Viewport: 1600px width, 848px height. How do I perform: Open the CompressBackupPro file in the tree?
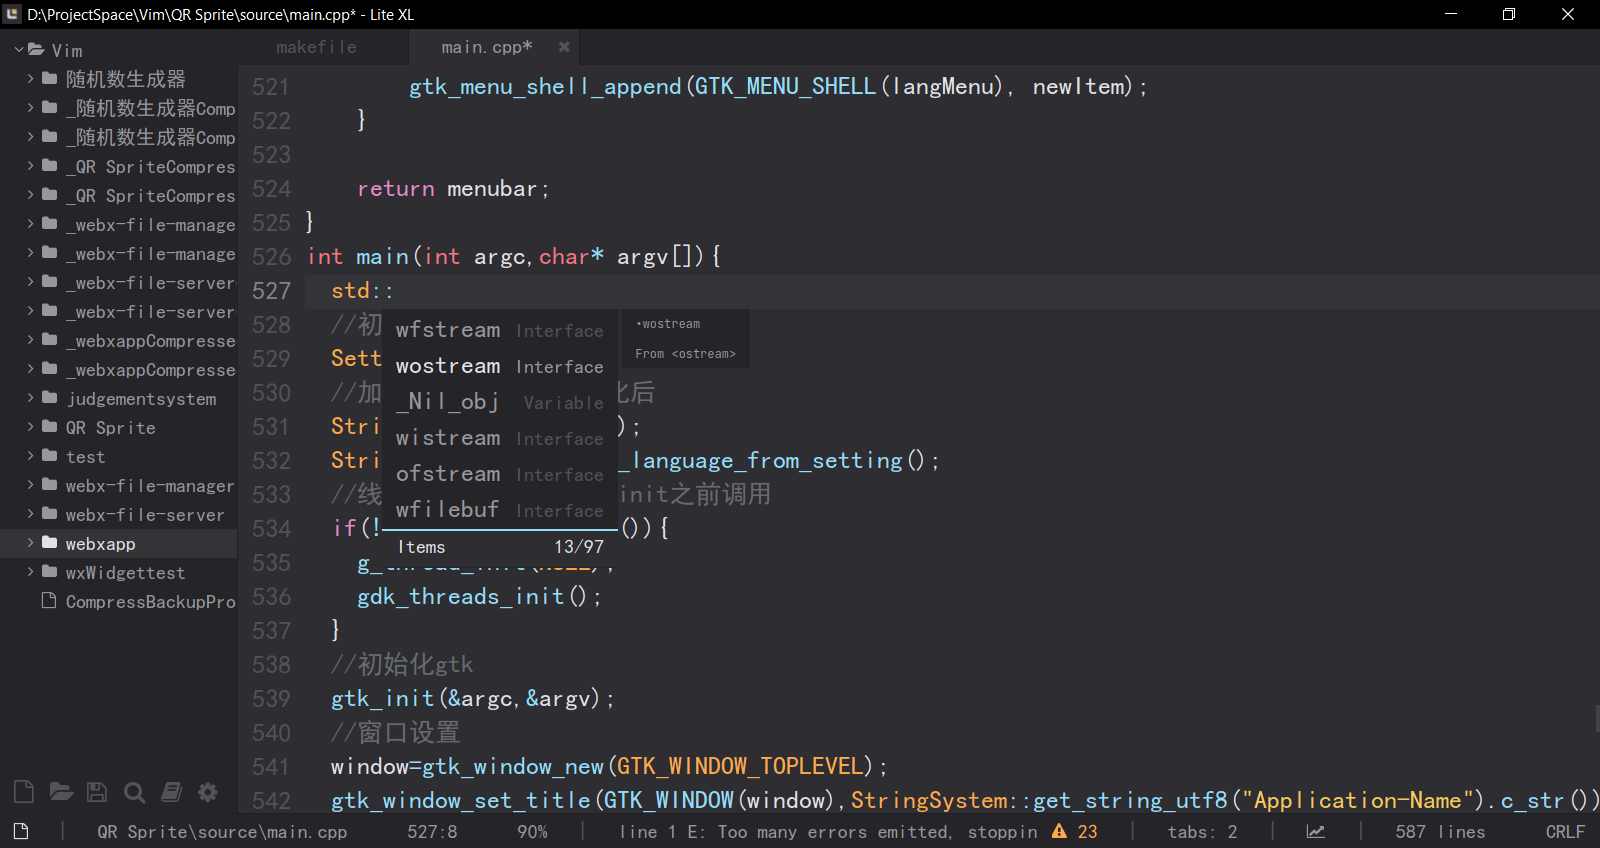[x=150, y=602]
